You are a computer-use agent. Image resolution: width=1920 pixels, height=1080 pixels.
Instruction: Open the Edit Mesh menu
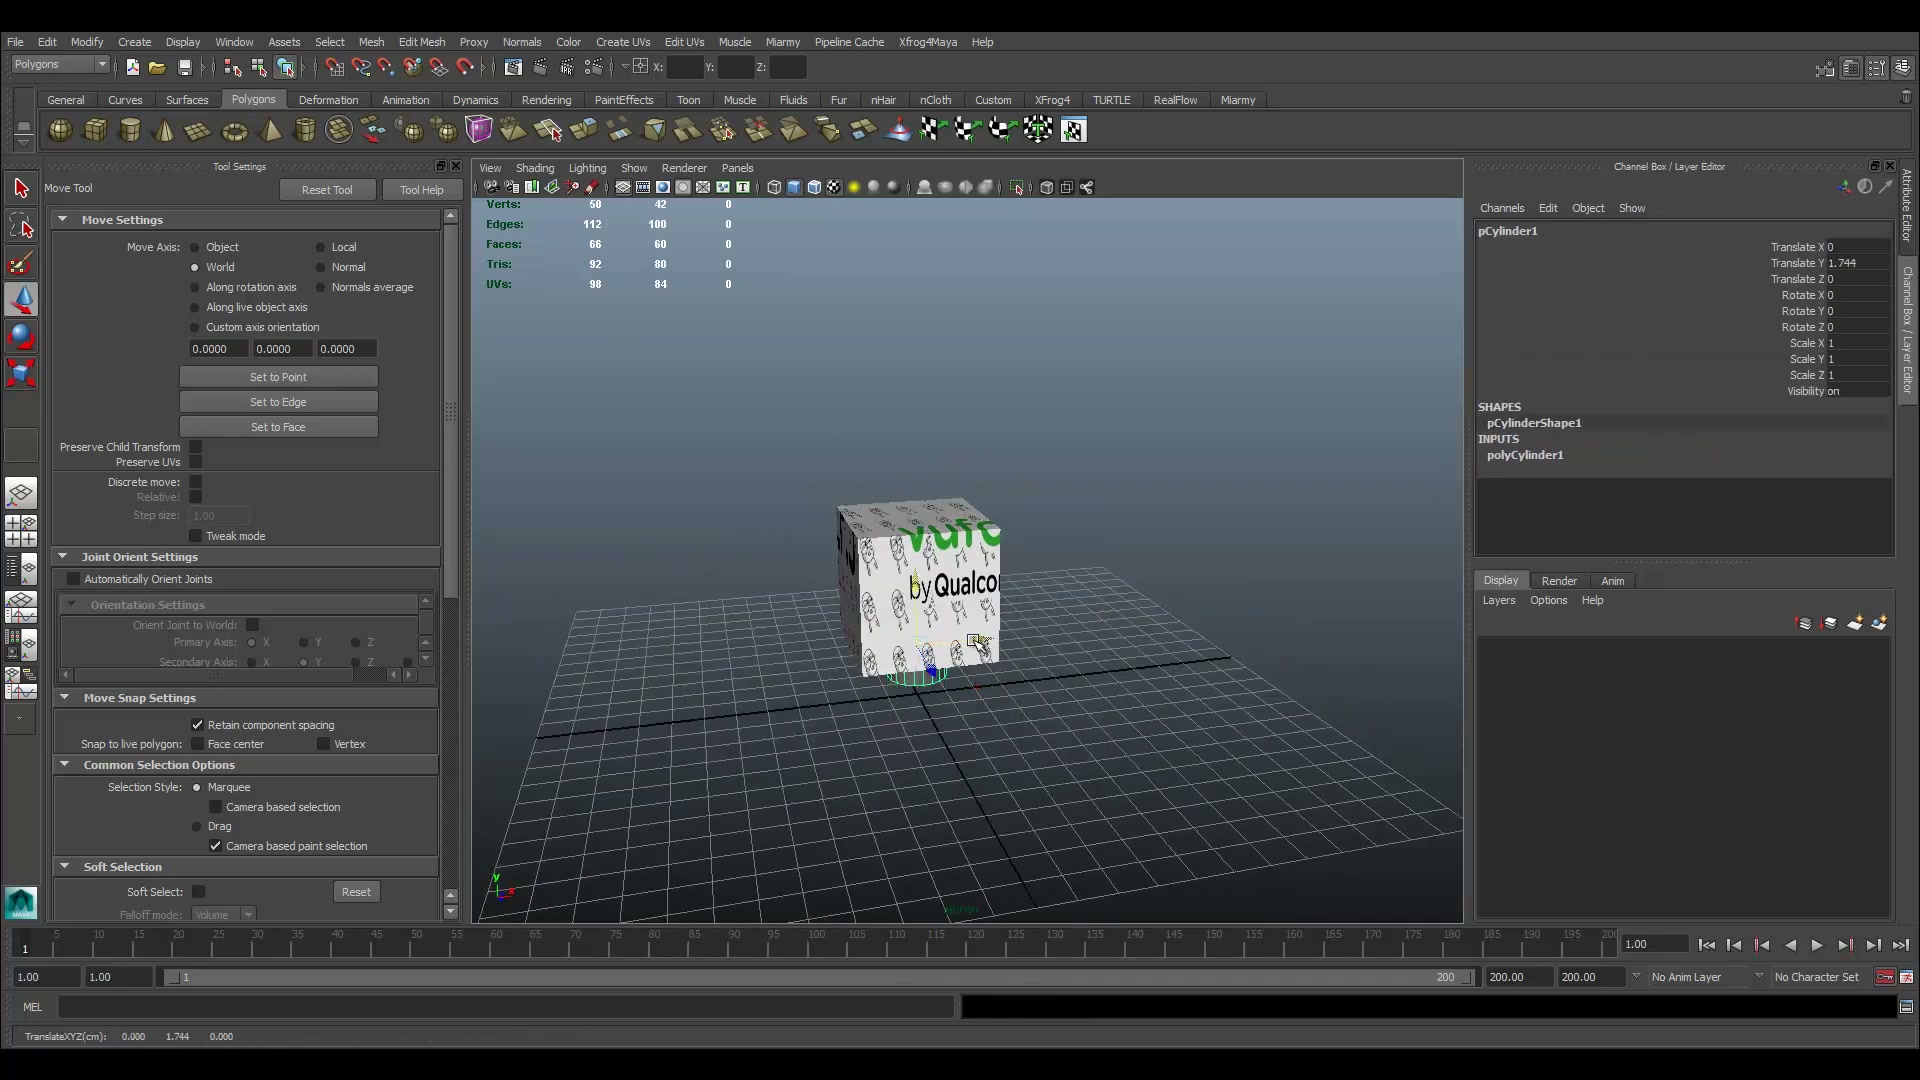(422, 42)
